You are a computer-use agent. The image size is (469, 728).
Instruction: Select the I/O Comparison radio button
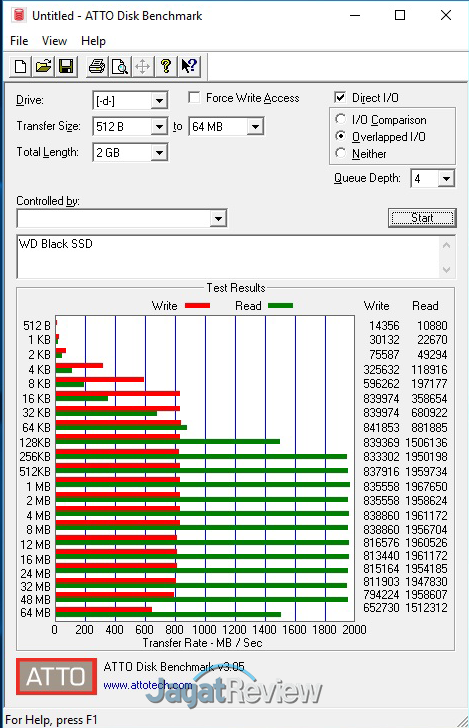coord(340,119)
